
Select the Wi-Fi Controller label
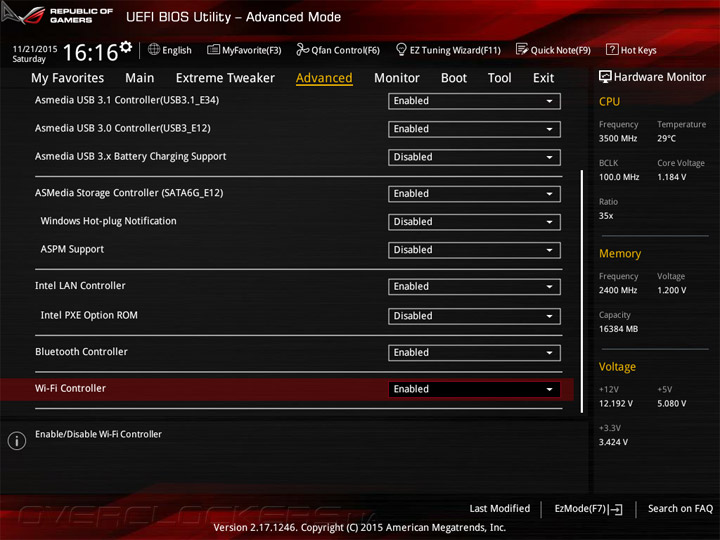(70, 388)
